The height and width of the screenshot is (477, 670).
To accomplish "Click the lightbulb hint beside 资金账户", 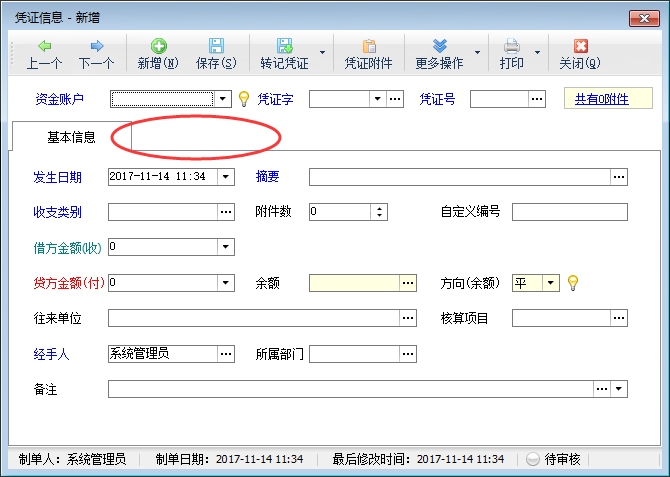I will pyautogui.click(x=243, y=99).
